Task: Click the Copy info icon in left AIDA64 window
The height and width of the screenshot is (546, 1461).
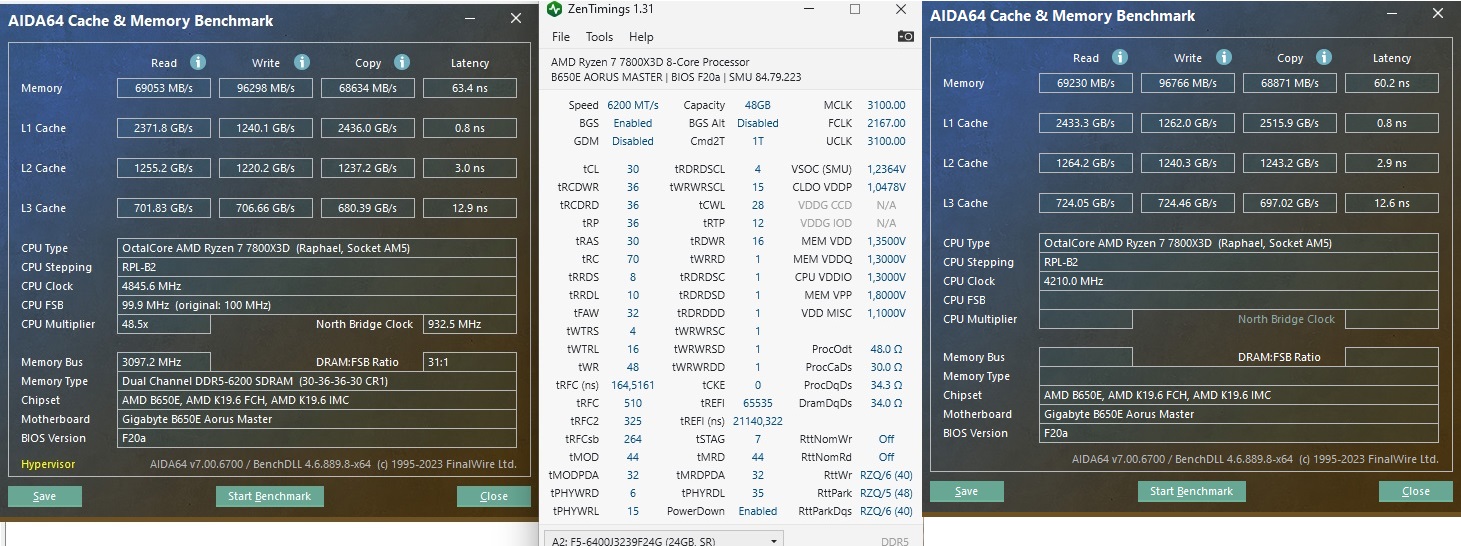Action: tap(402, 62)
